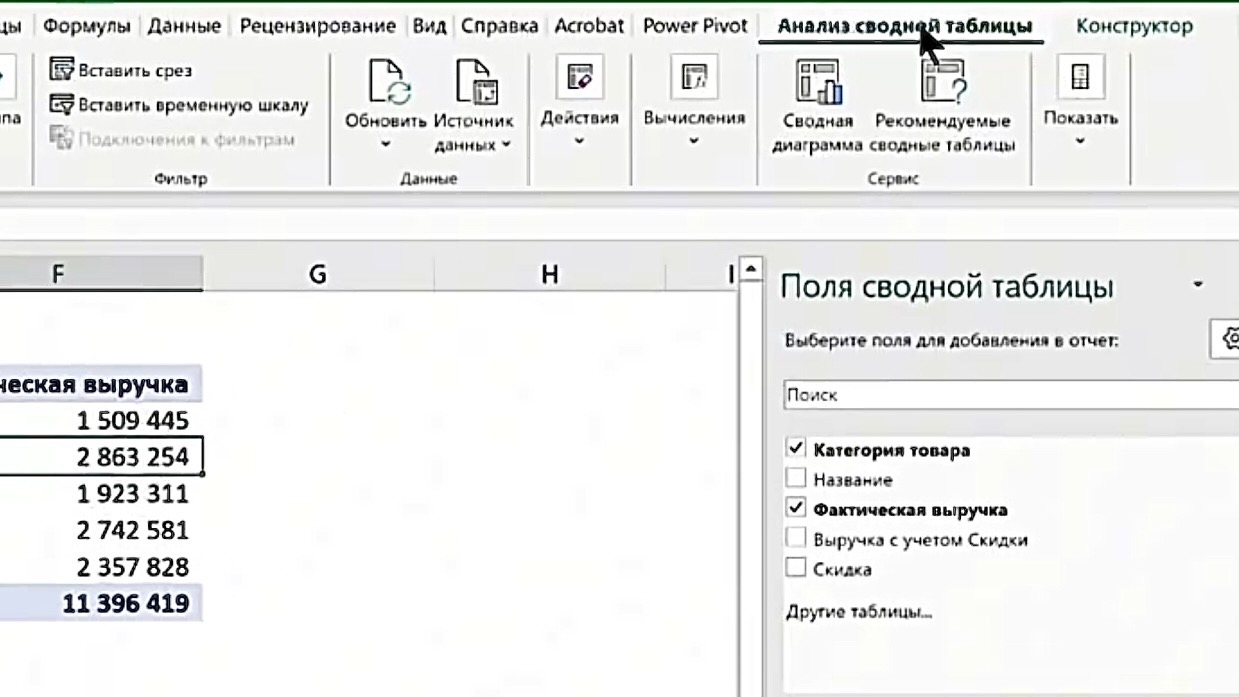Uncheck the Фактическая выручка field checkbox
The image size is (1239, 697).
click(x=796, y=508)
